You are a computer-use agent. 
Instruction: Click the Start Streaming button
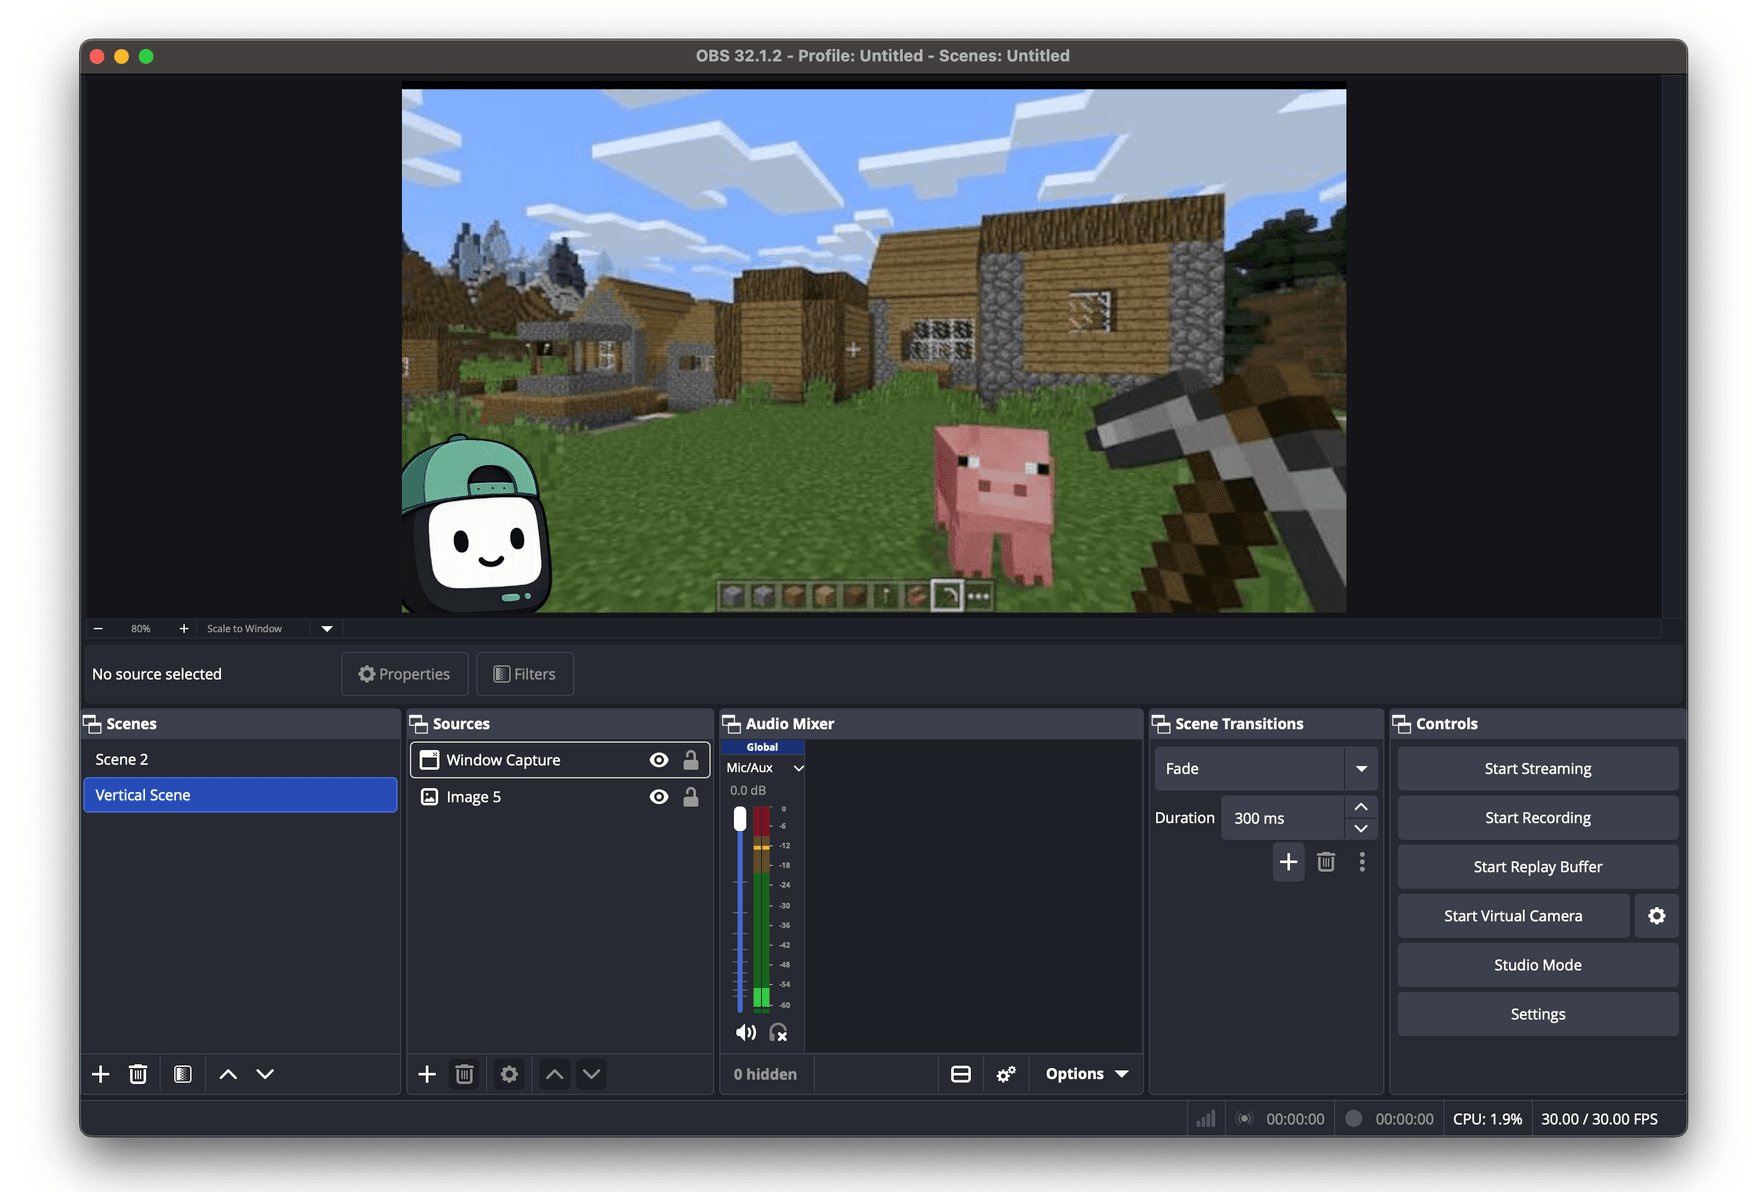pyautogui.click(x=1538, y=769)
